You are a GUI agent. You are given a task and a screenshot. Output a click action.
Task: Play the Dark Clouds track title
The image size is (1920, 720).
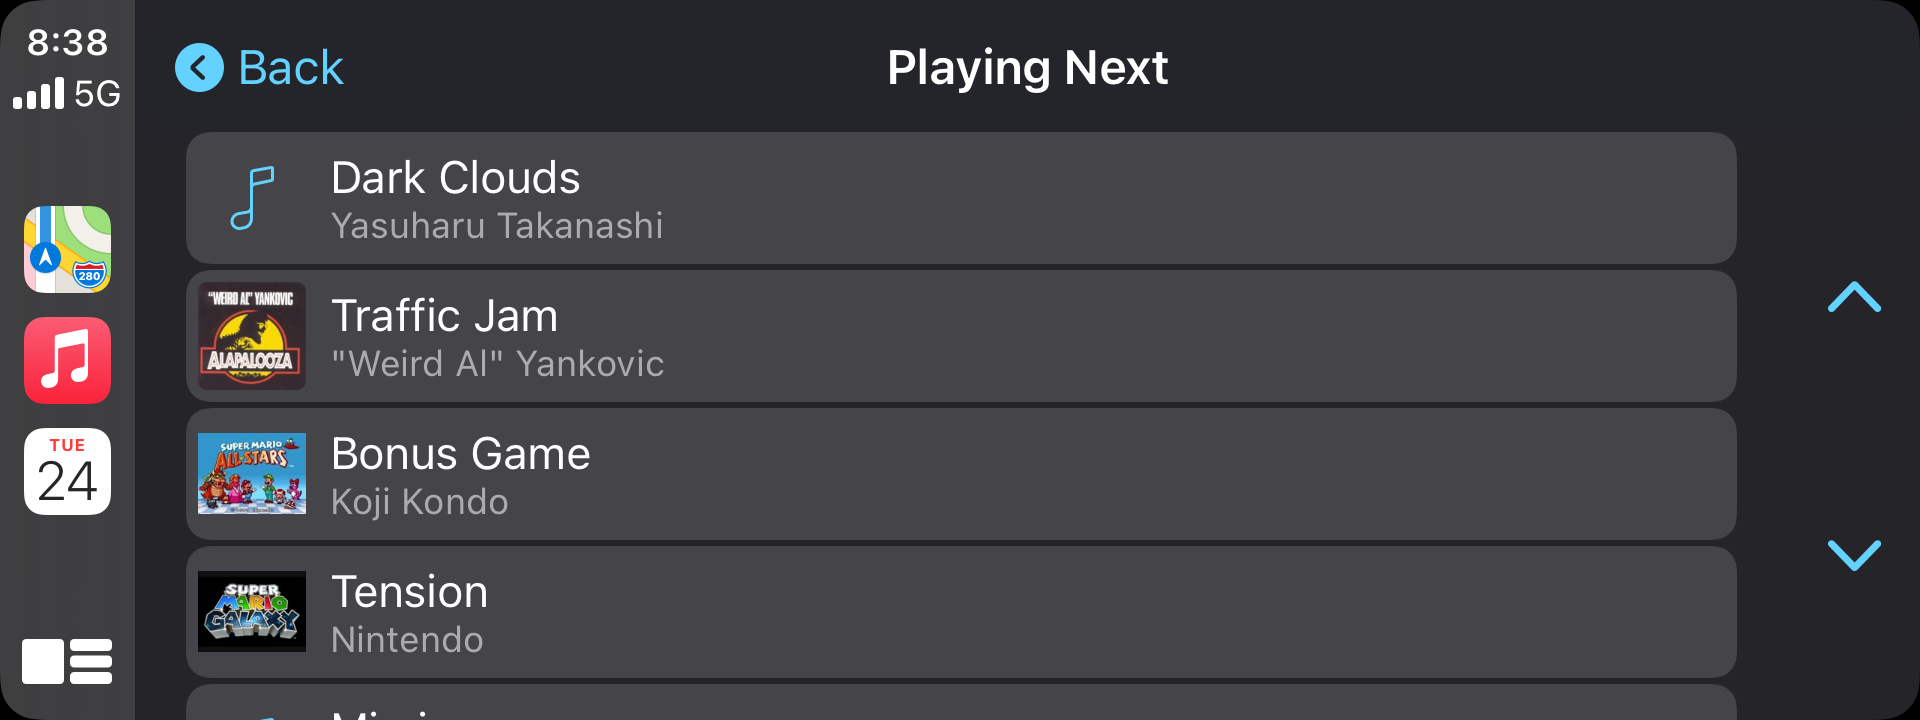click(455, 178)
